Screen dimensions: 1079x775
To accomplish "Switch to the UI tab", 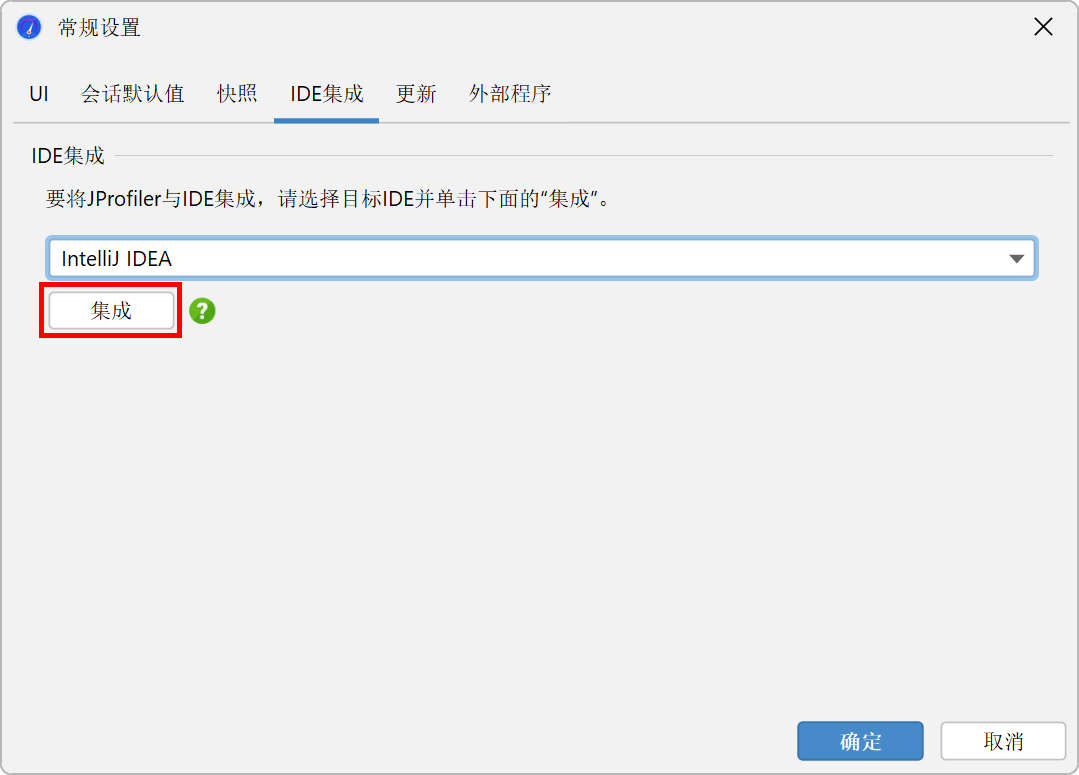I will pyautogui.click(x=39, y=94).
